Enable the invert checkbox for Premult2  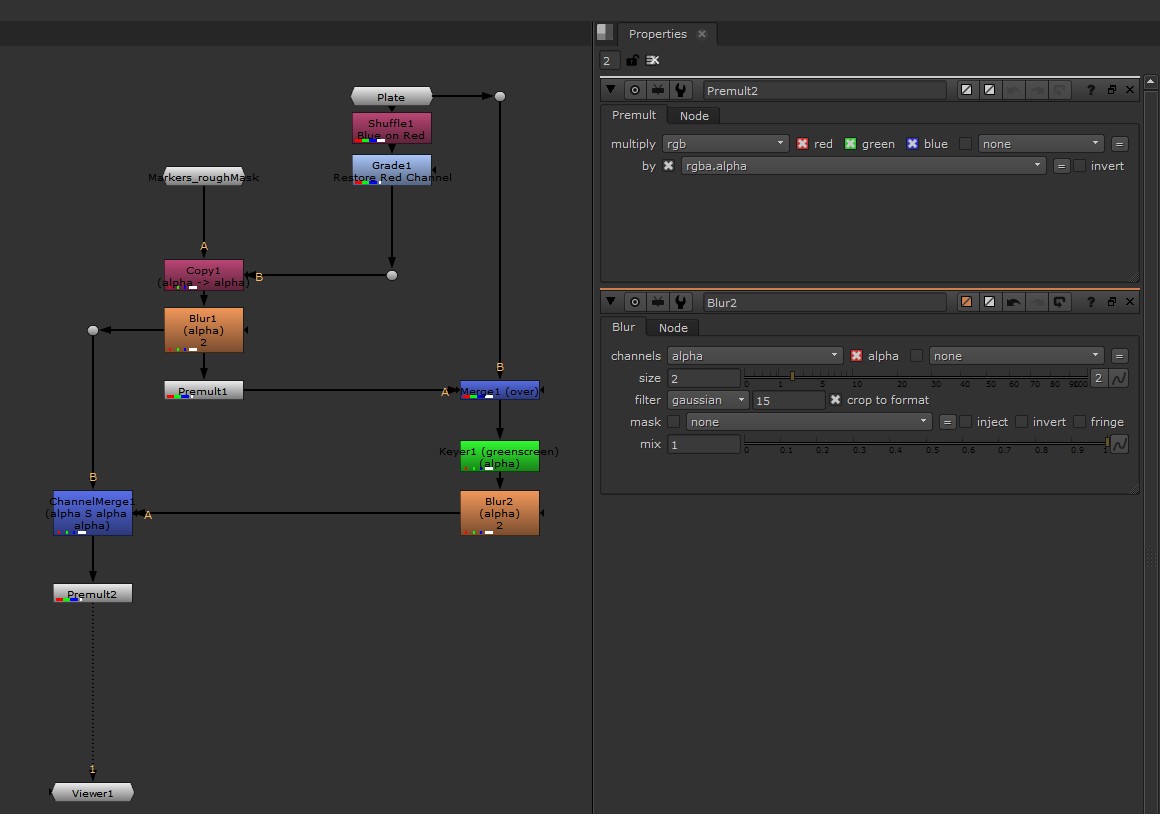pos(1080,166)
